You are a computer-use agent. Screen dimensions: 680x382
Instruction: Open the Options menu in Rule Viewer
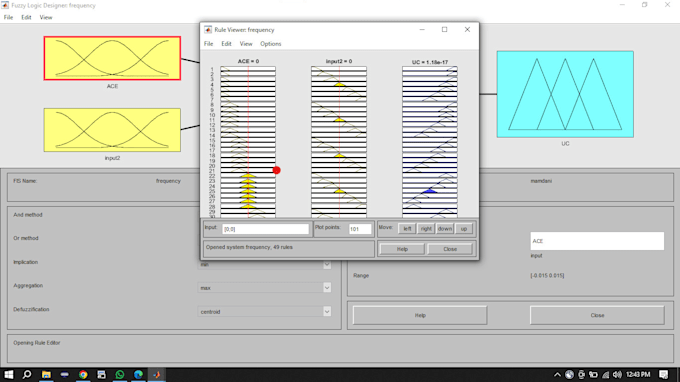click(x=271, y=44)
